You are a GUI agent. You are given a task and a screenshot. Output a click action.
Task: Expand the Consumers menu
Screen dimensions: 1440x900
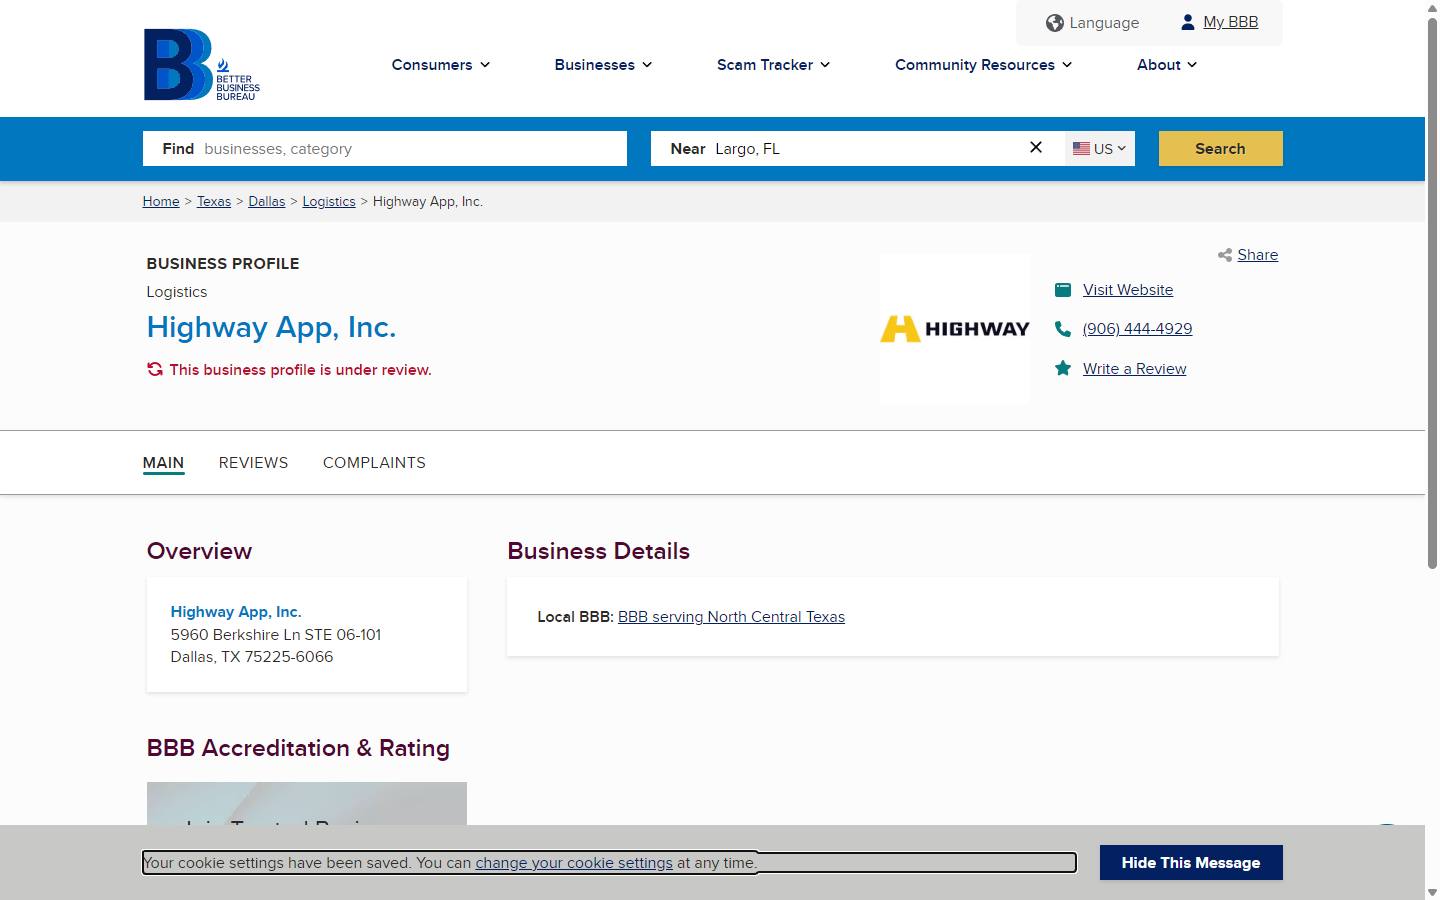pos(441,65)
